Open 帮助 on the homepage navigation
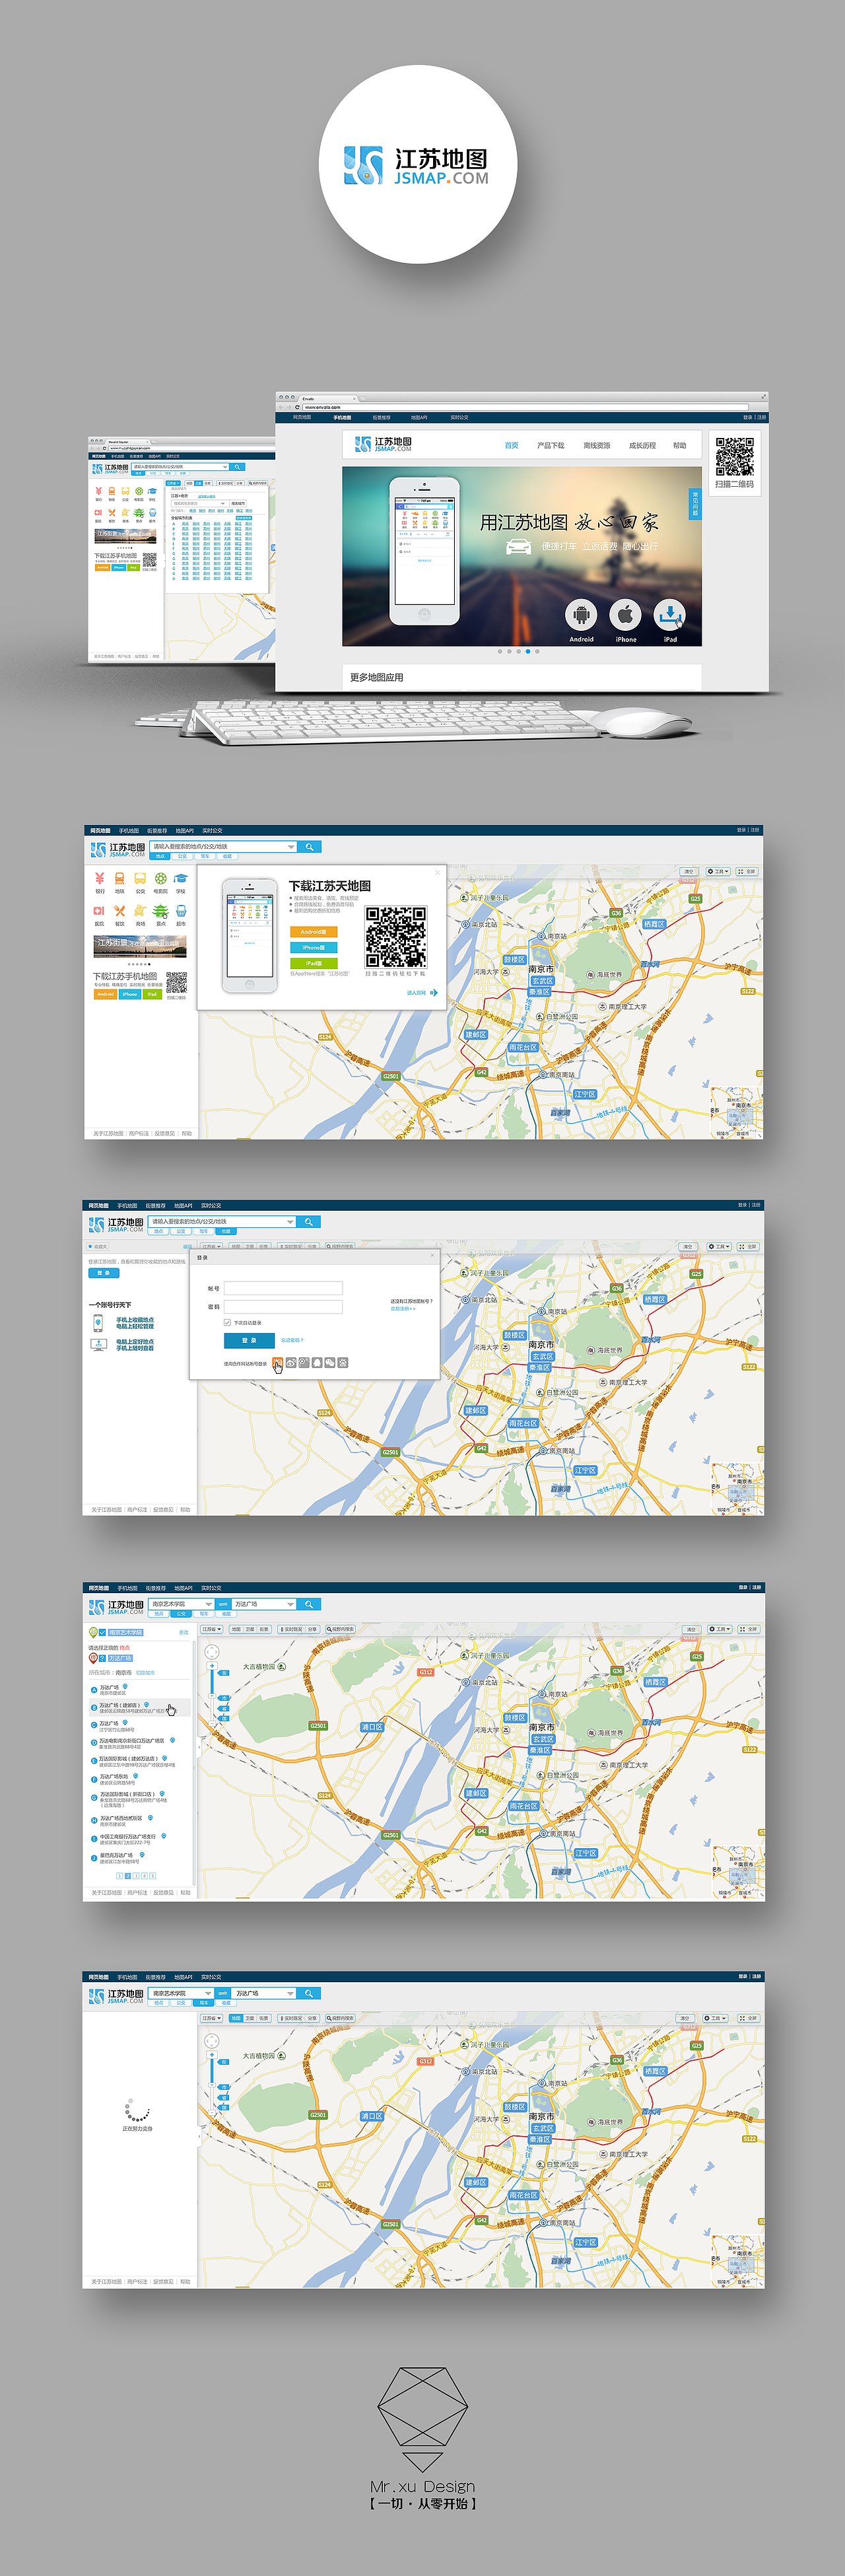Screen dimensions: 845x2576 pyautogui.click(x=680, y=446)
